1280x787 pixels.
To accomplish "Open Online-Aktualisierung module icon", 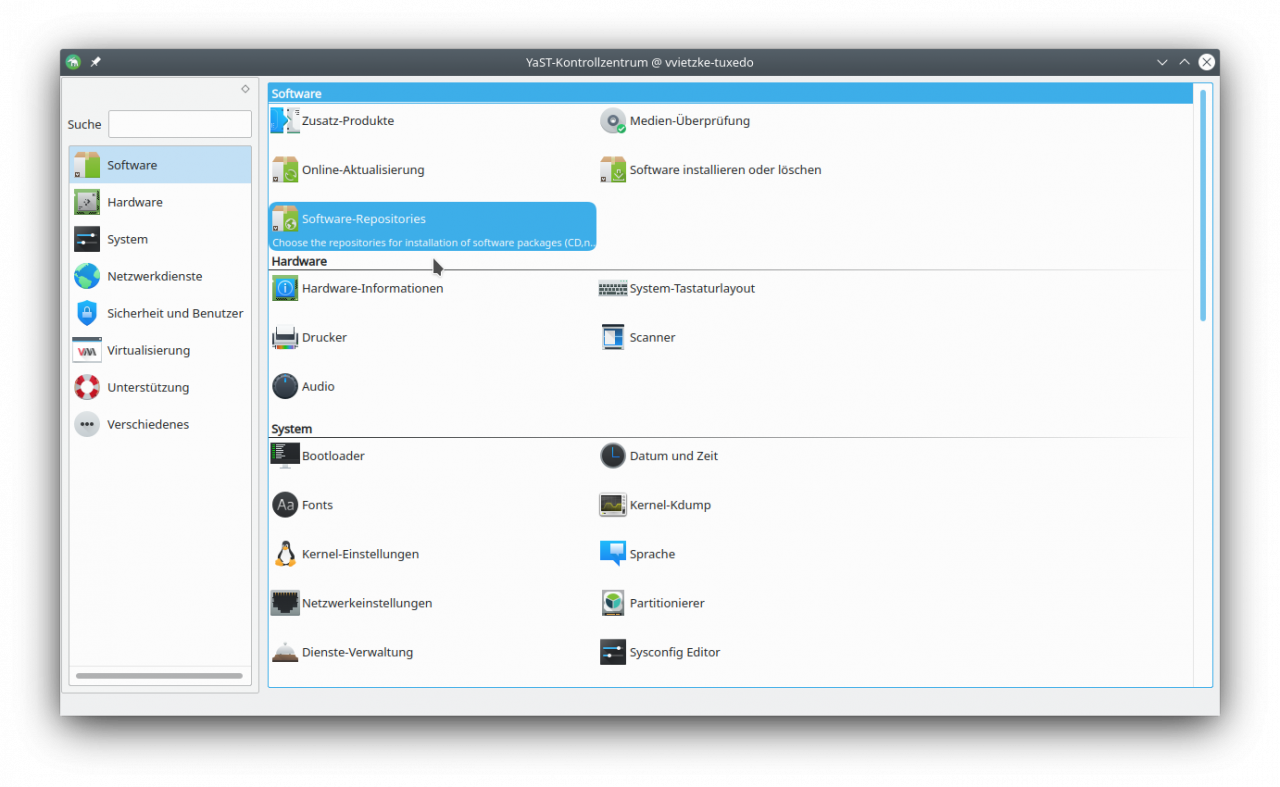I will (285, 170).
